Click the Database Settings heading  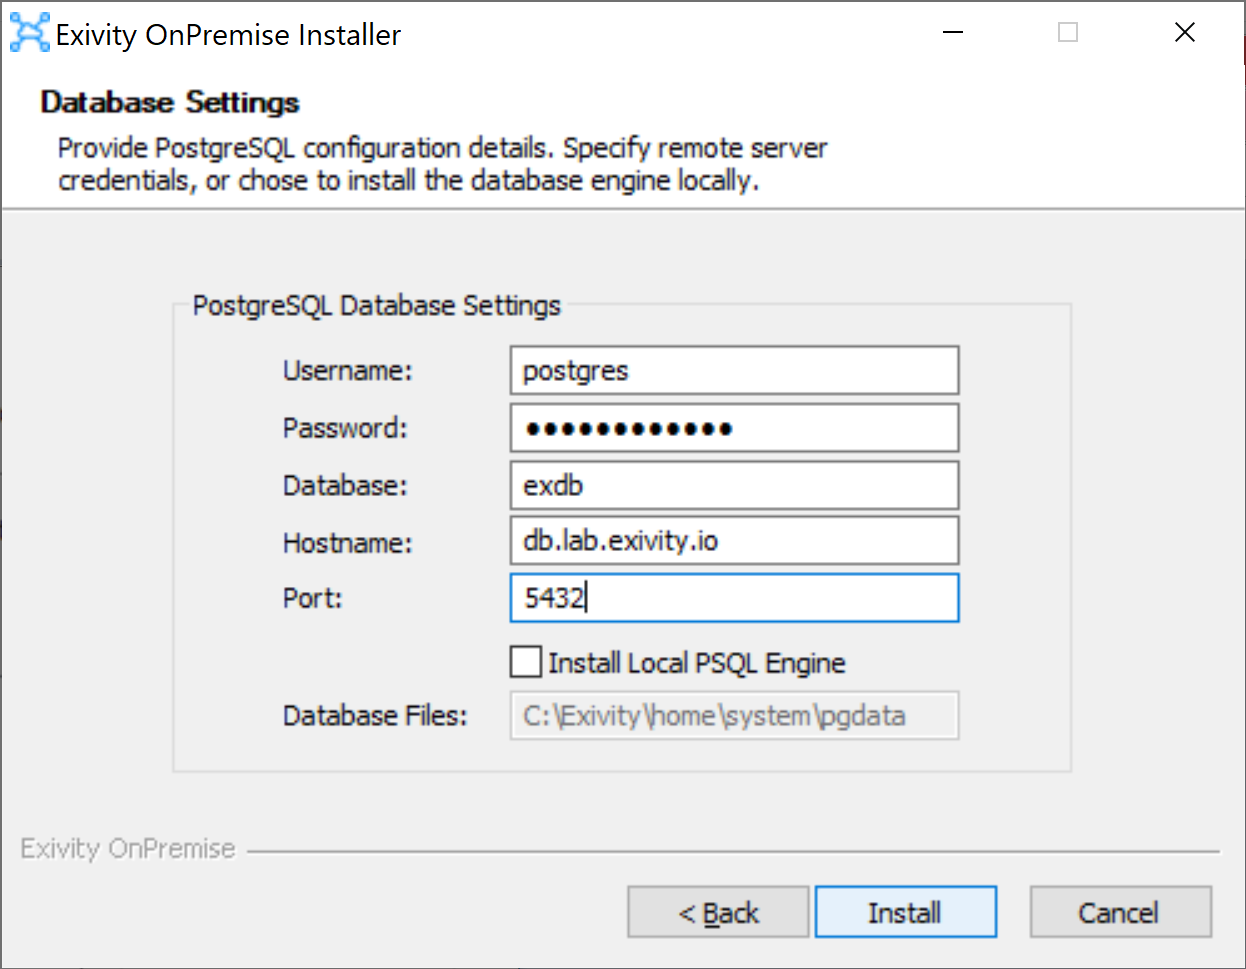170,102
